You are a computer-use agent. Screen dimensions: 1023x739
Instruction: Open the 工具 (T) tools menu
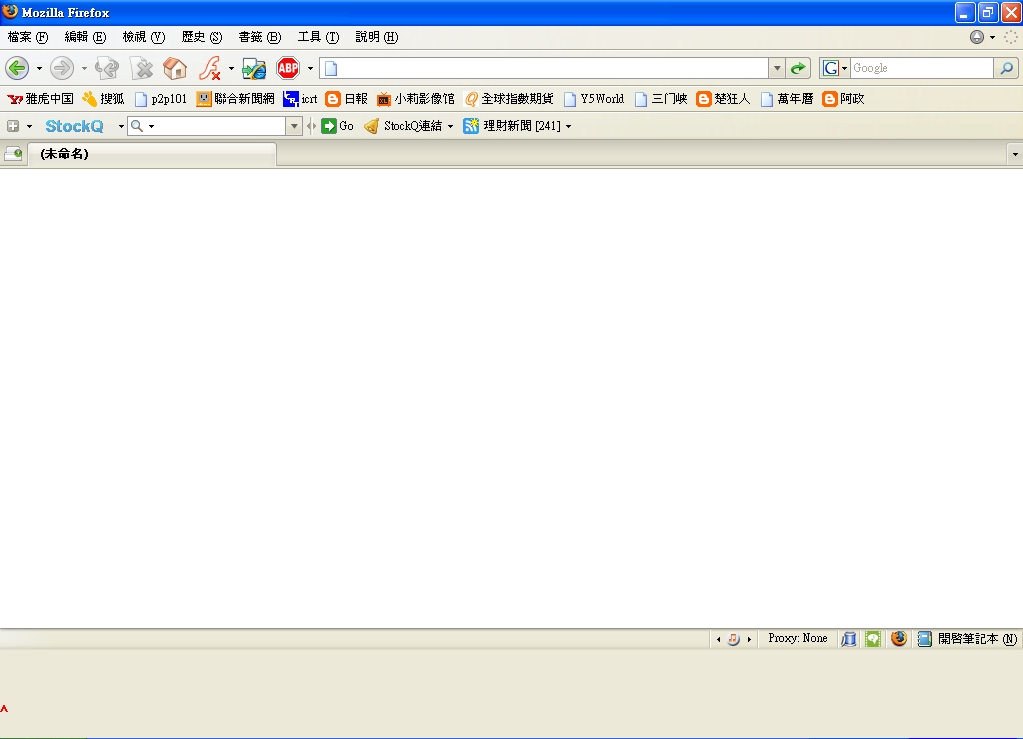318,37
